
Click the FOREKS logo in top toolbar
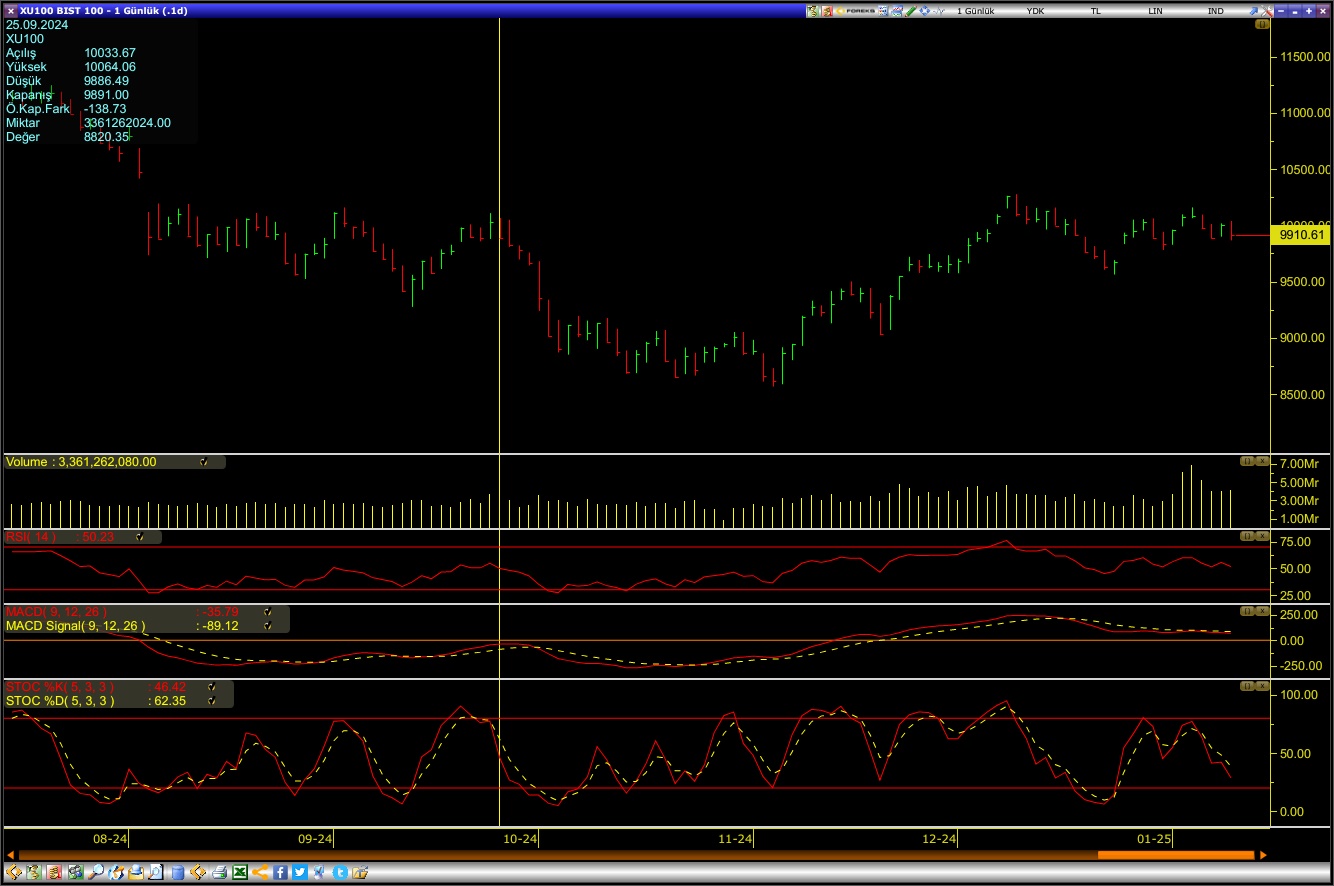pyautogui.click(x=857, y=10)
